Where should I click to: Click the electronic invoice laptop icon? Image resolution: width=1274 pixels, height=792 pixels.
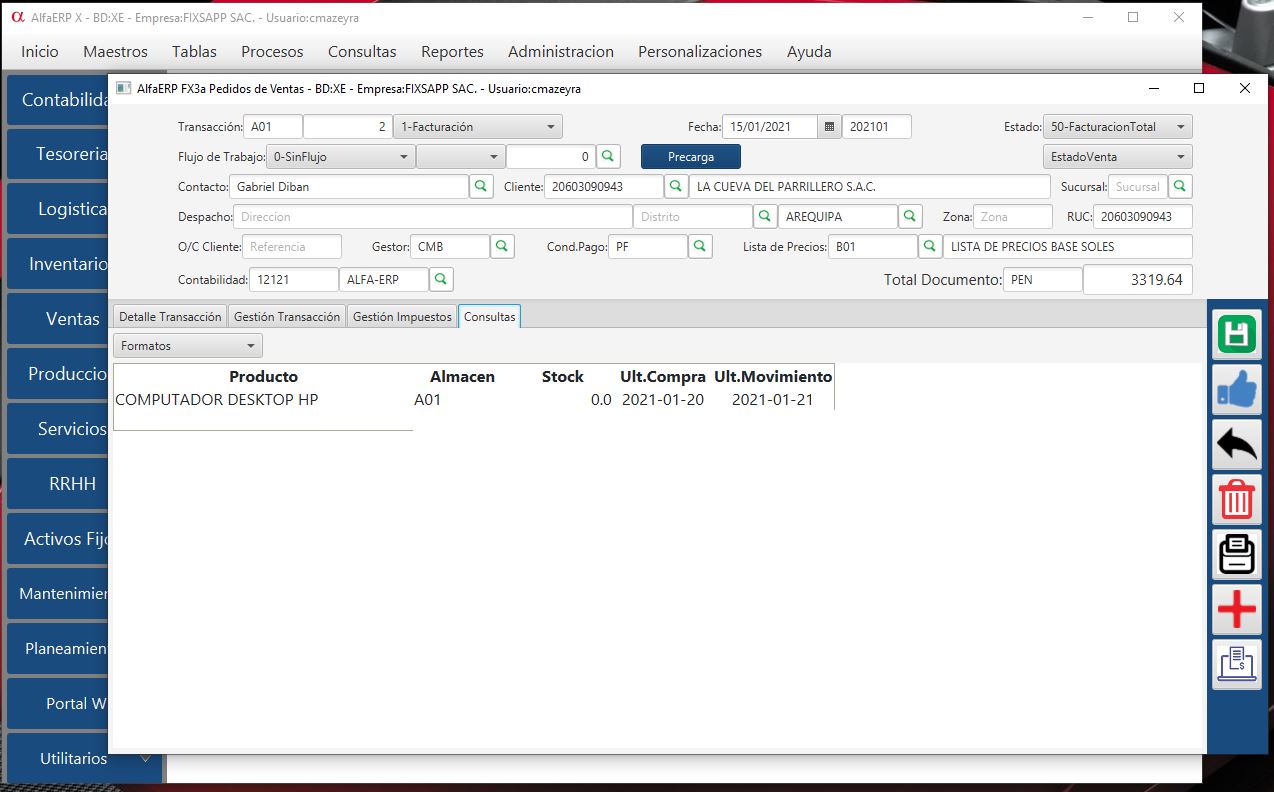(x=1237, y=664)
